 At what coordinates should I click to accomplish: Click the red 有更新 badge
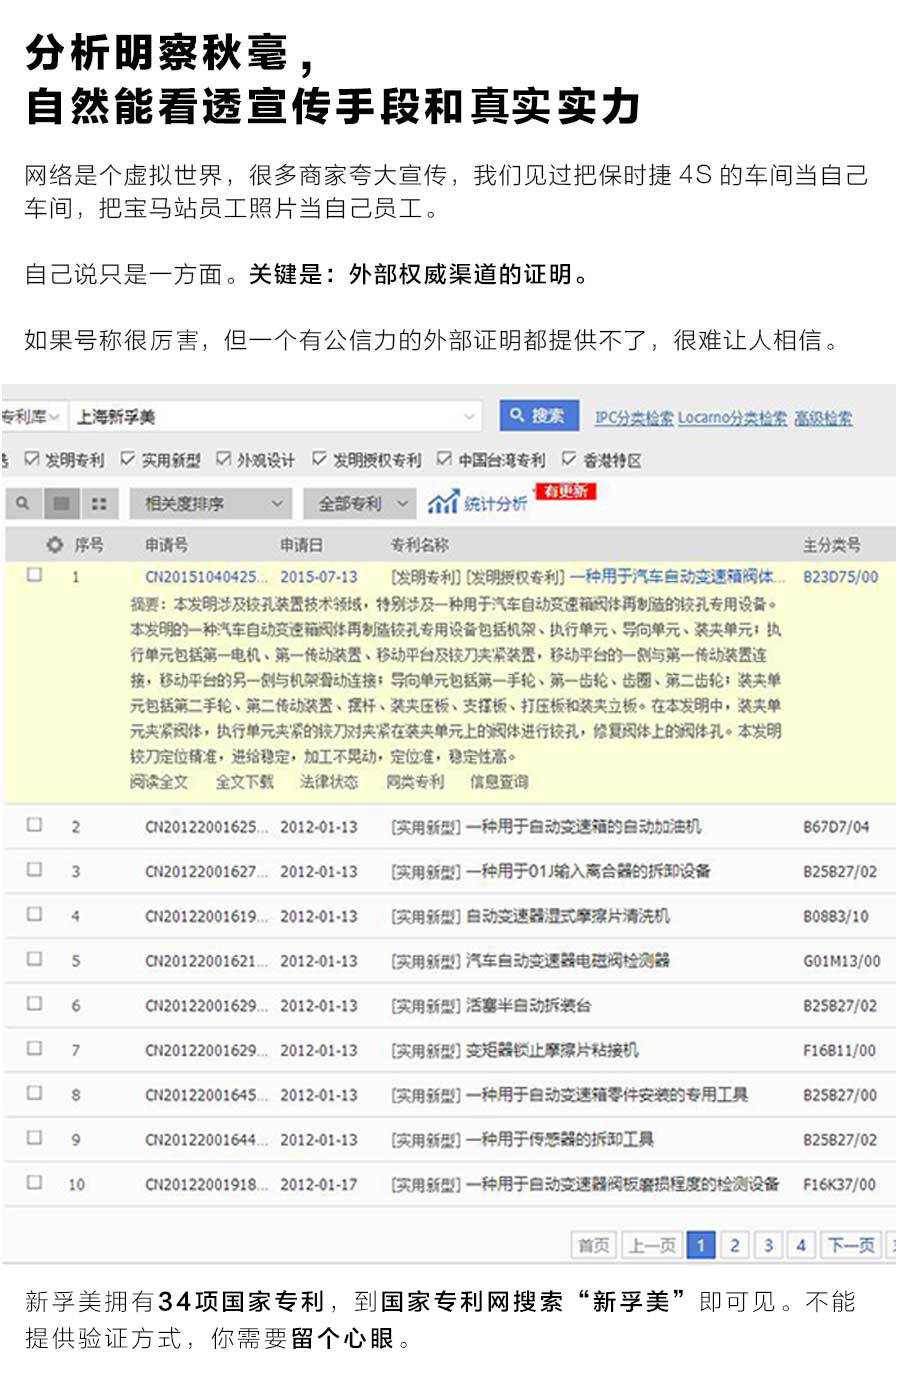click(565, 490)
